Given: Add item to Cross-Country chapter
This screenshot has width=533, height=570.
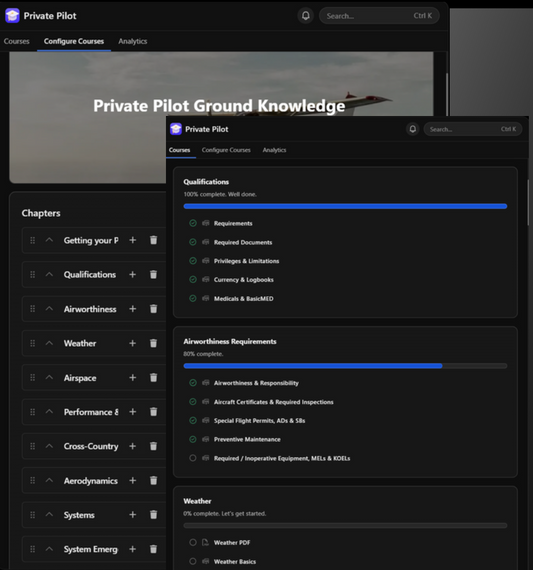Looking at the screenshot, I should point(133,446).
